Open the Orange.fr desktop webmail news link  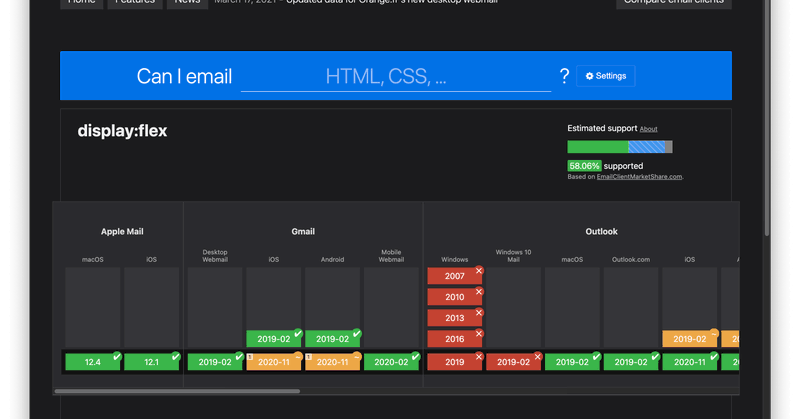[392, 2]
